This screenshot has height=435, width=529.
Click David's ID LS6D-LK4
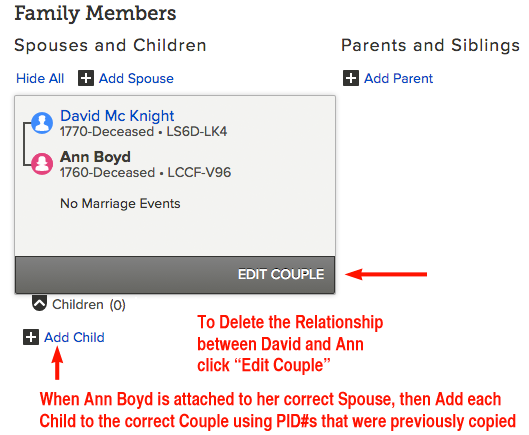(x=197, y=131)
